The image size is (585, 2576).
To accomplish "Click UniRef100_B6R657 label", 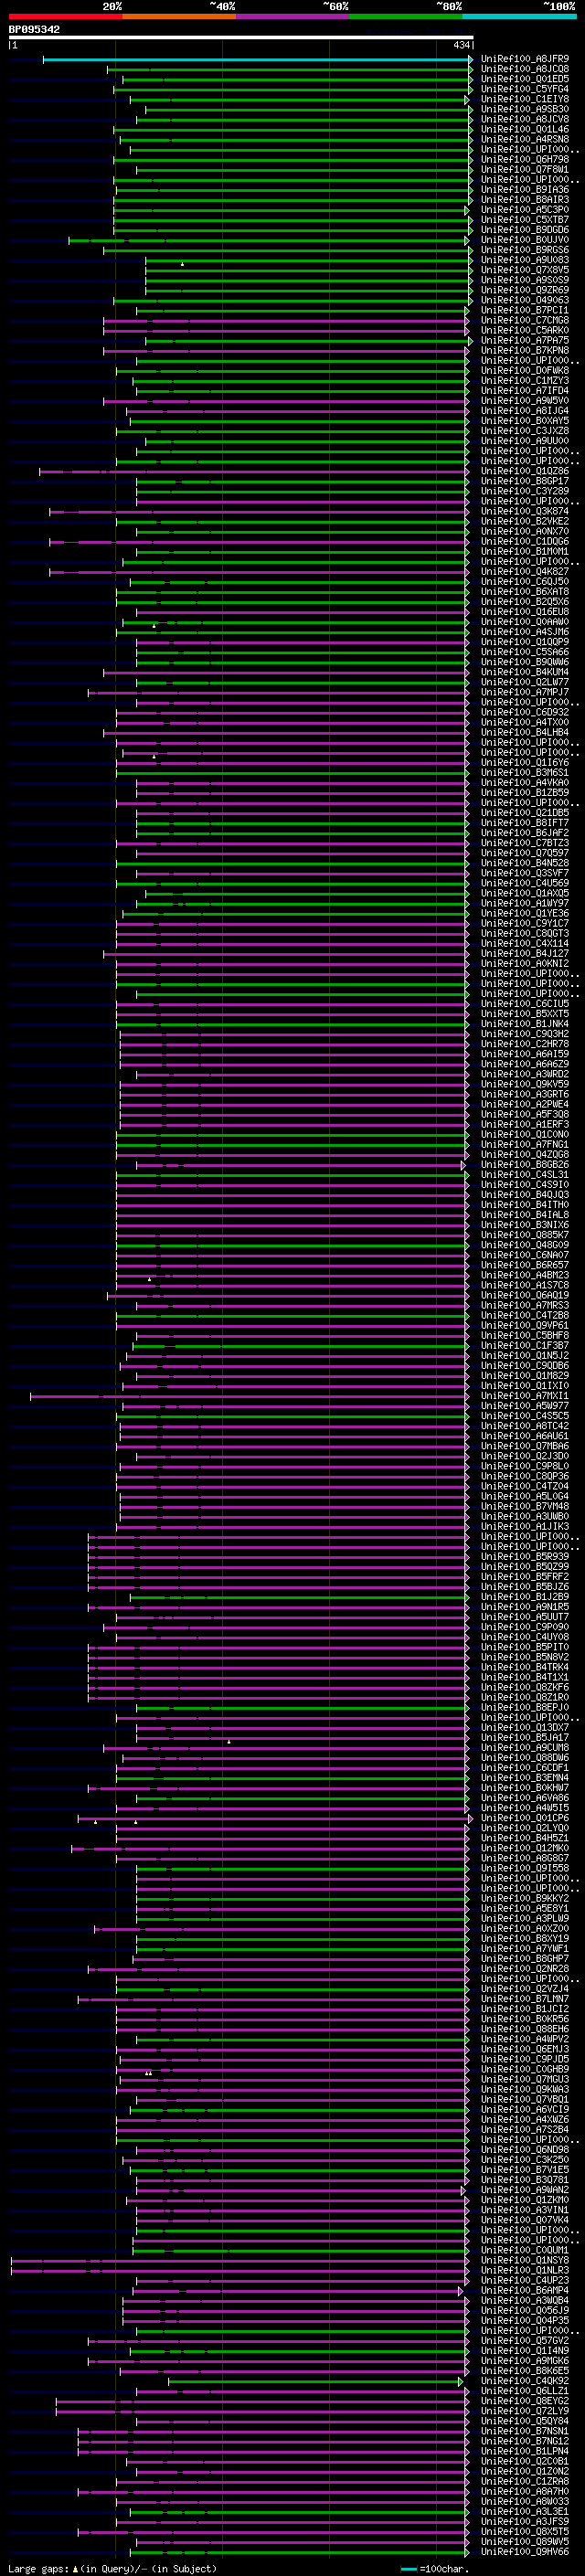I will 525,1265.
